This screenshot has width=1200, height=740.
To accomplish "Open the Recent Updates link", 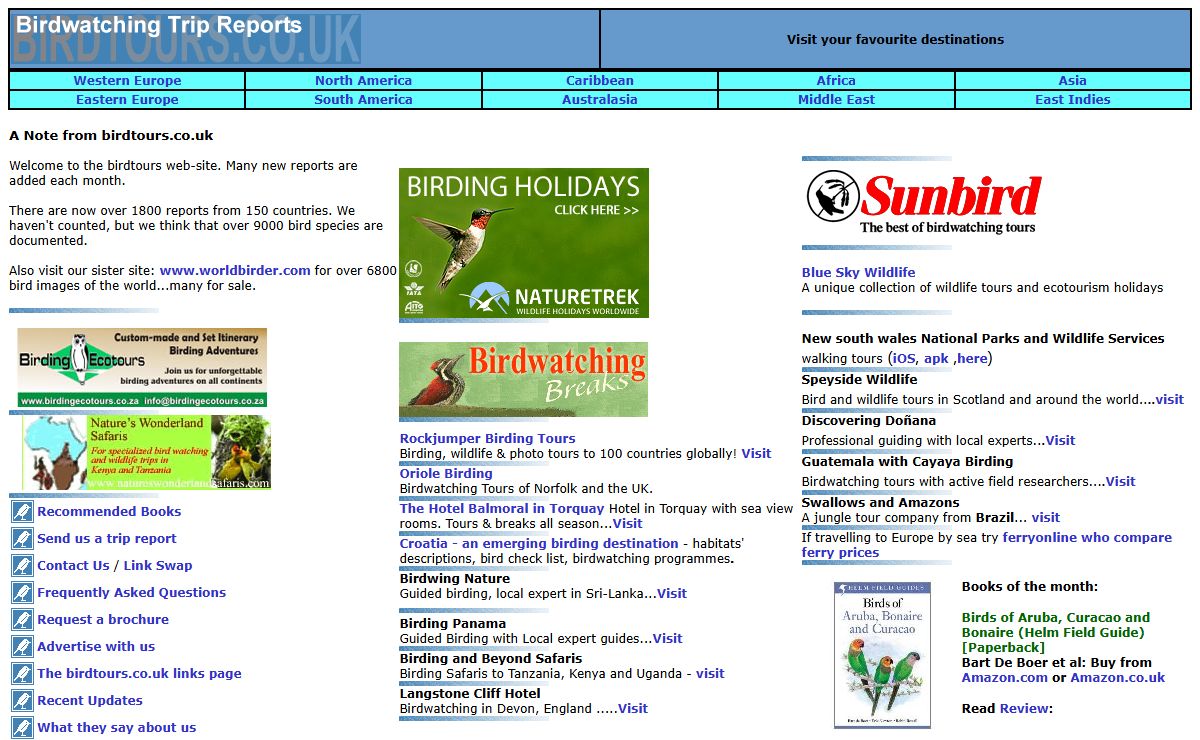I will (90, 700).
